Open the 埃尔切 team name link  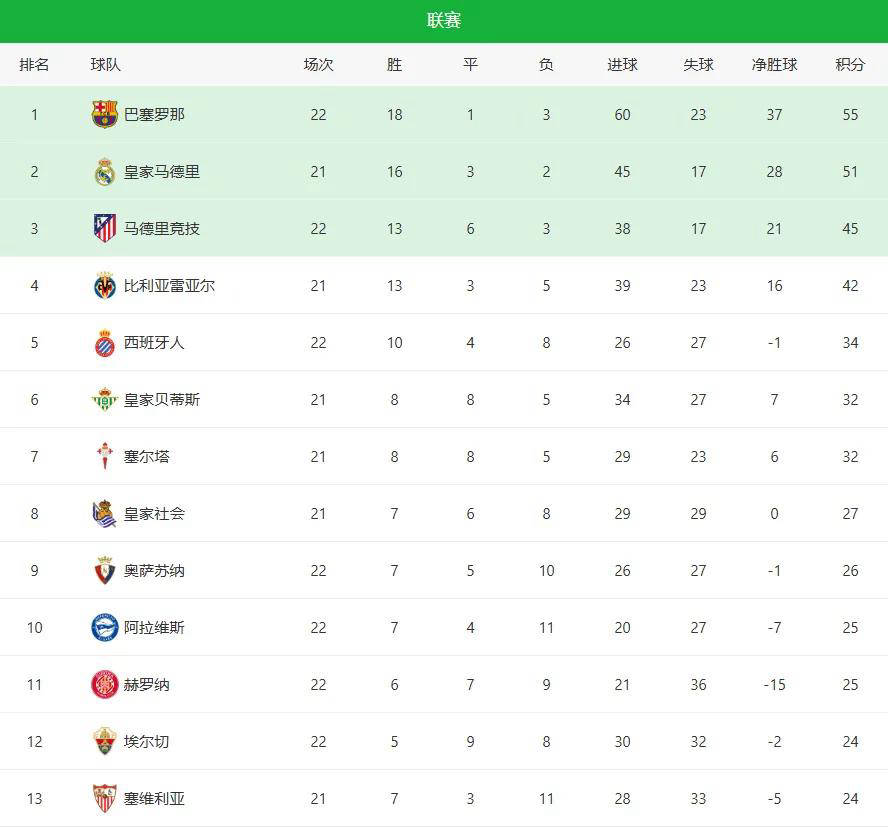click(147, 742)
